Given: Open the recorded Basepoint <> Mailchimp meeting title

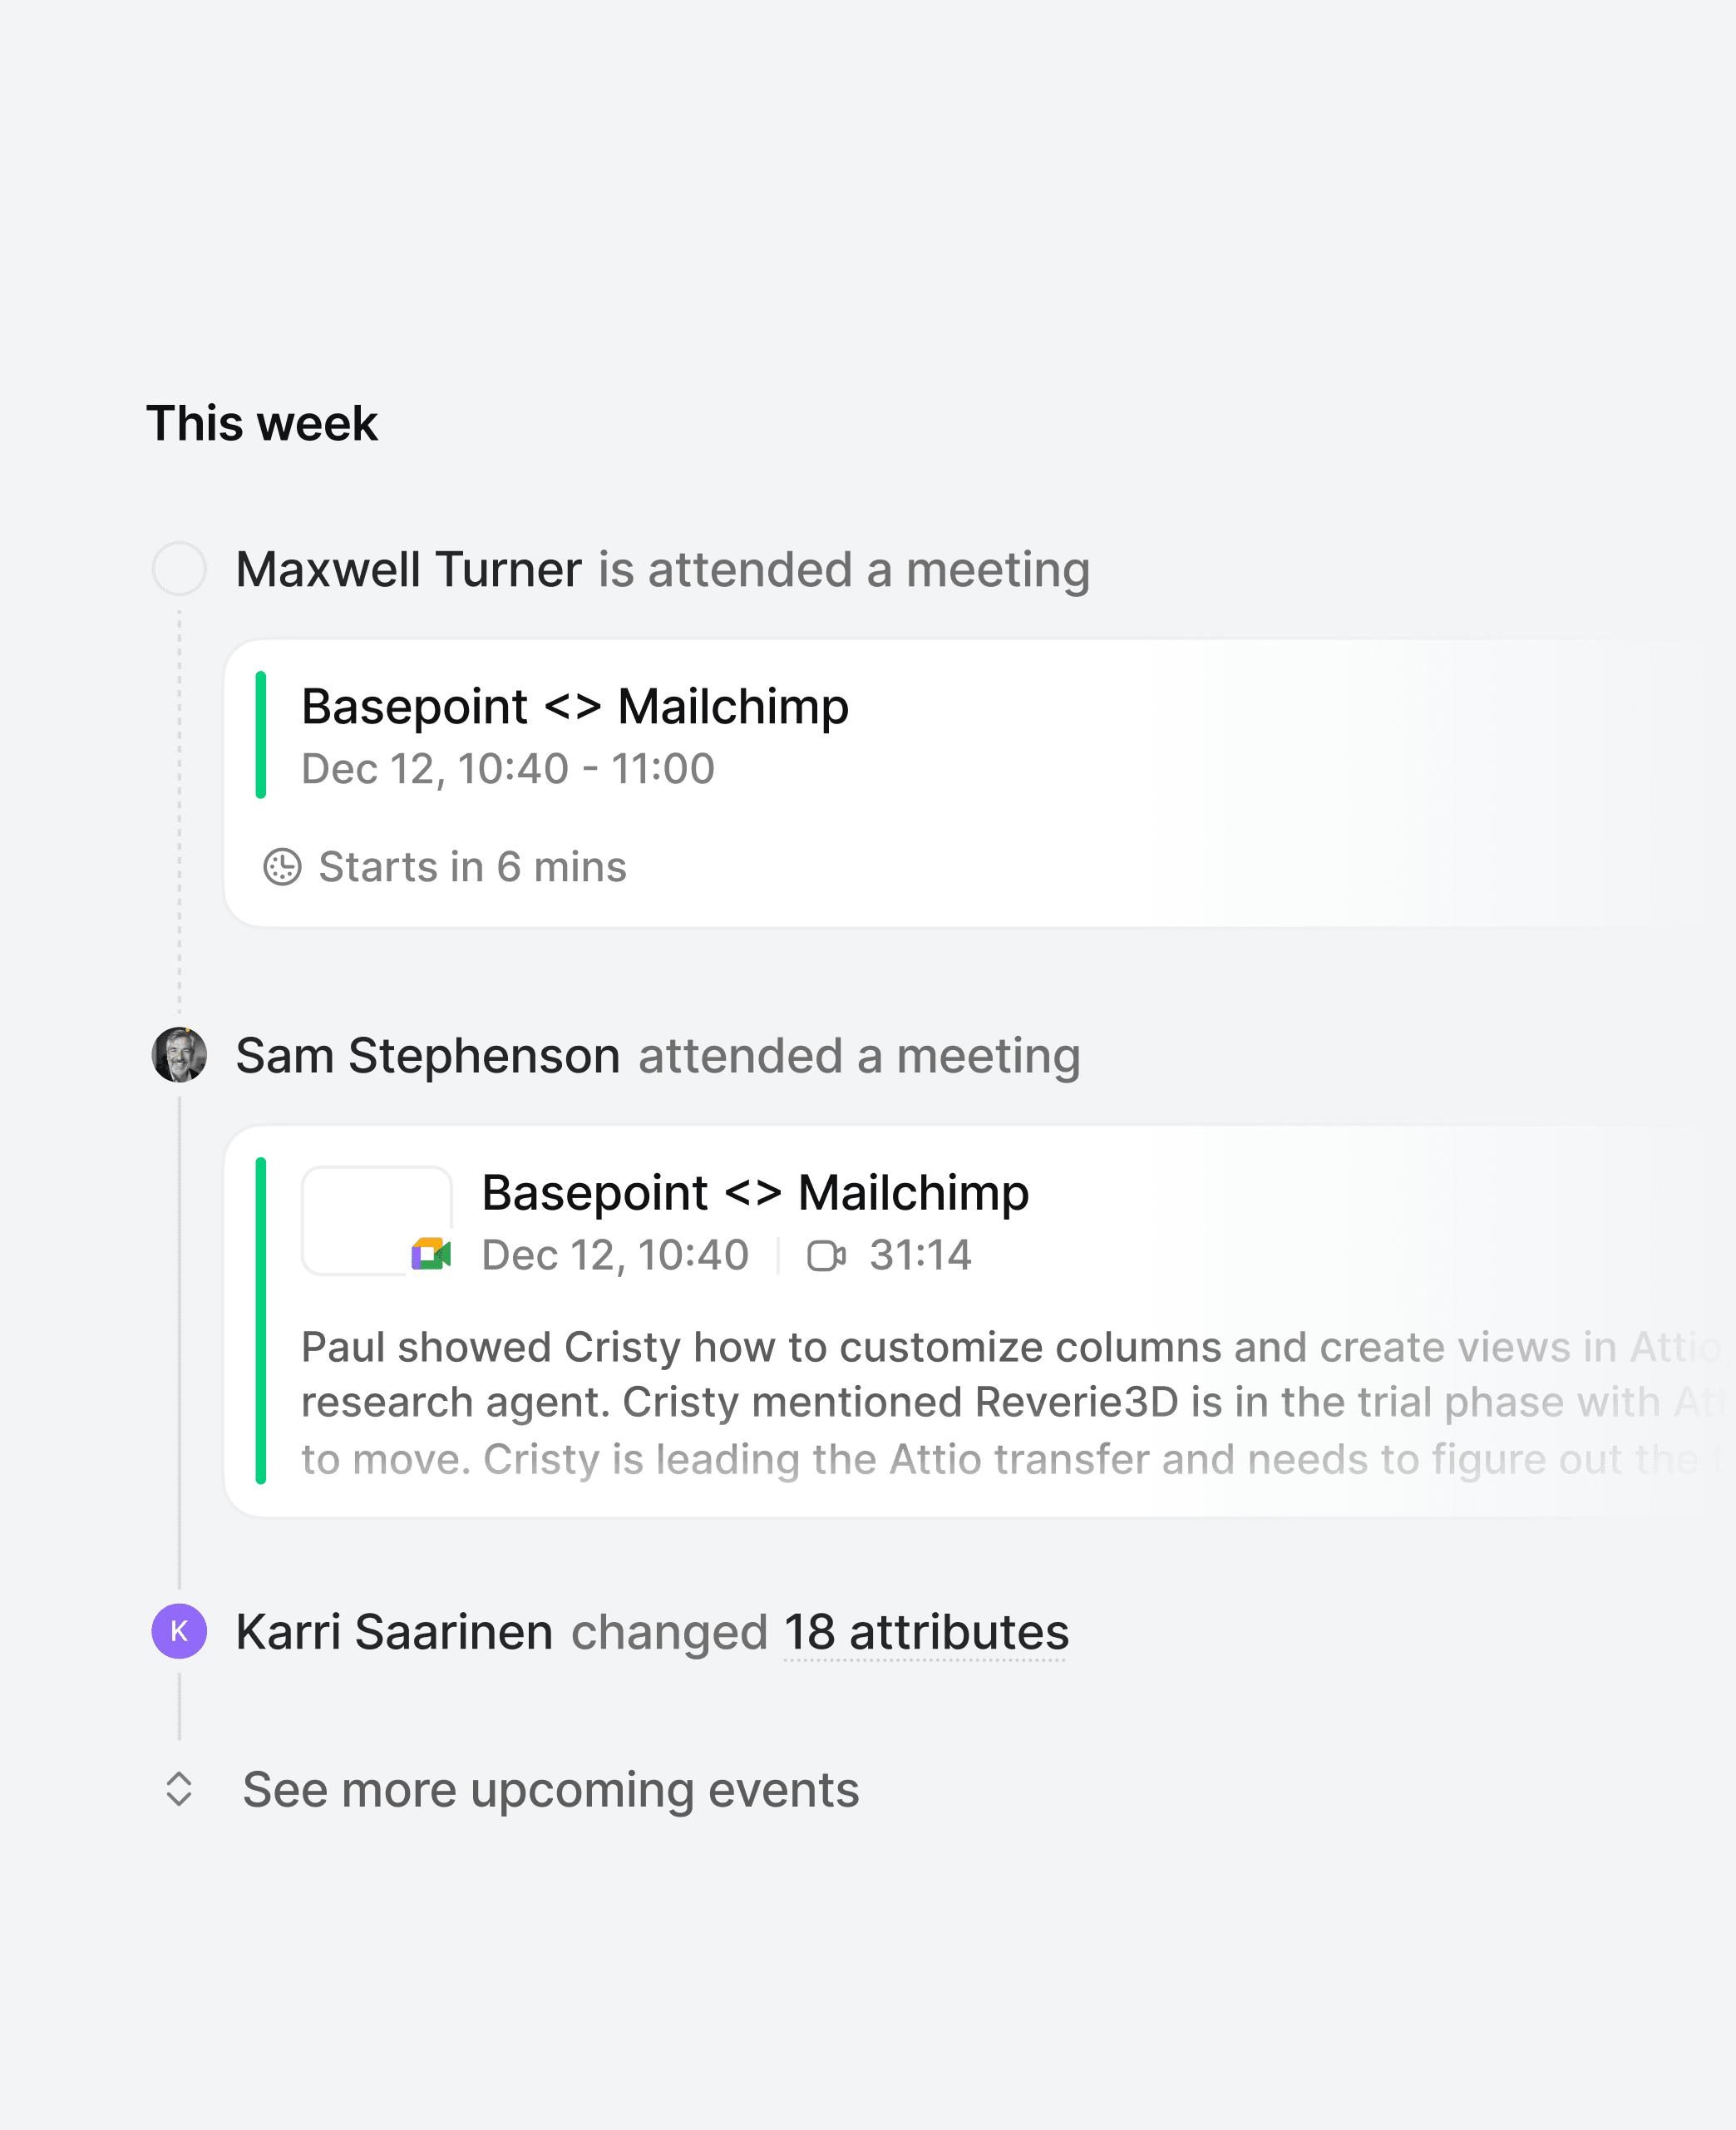Looking at the screenshot, I should tap(755, 1193).
